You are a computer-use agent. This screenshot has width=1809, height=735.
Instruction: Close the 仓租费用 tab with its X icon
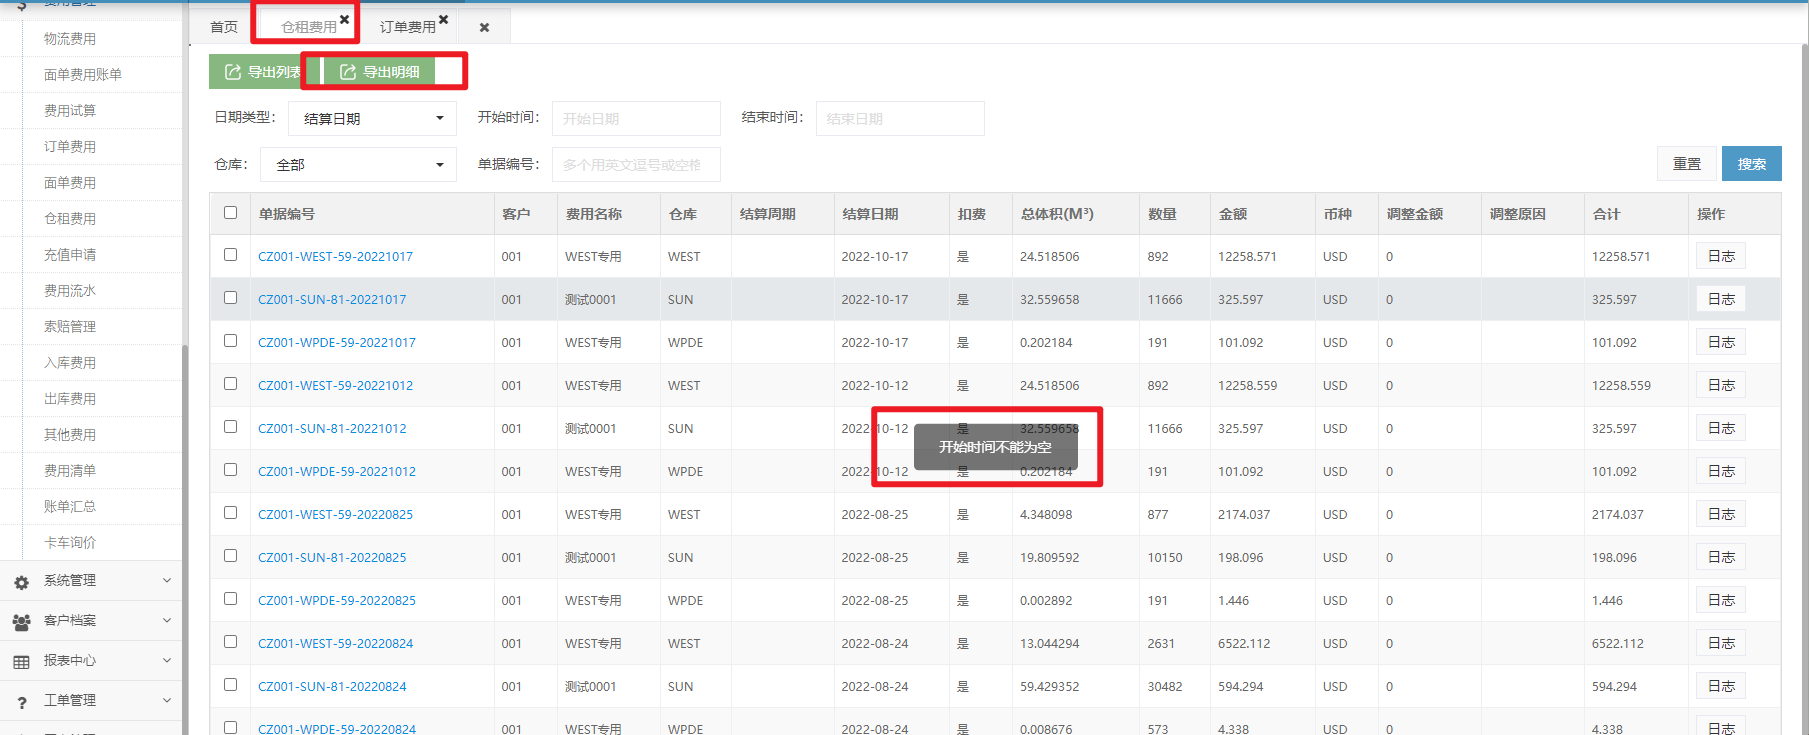click(x=345, y=19)
